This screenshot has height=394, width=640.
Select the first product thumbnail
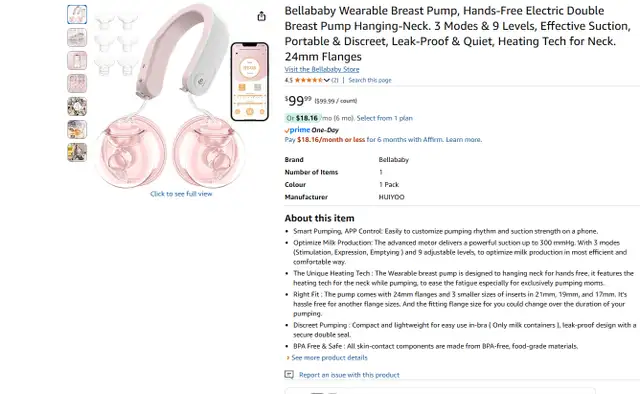pos(77,14)
